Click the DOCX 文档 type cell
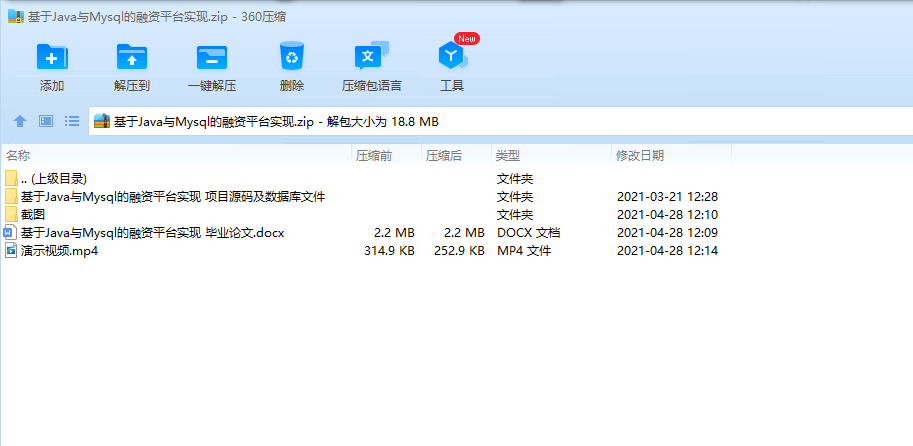This screenshot has width=913, height=446. pos(529,233)
